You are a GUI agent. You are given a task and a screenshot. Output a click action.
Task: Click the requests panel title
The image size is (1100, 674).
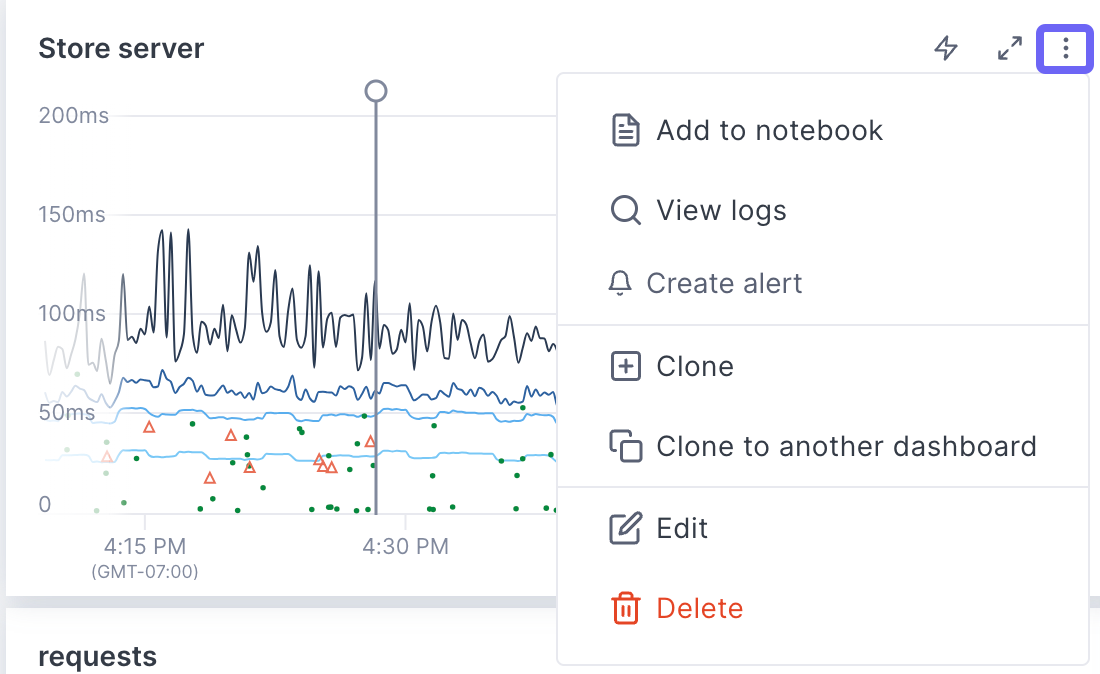click(97, 656)
